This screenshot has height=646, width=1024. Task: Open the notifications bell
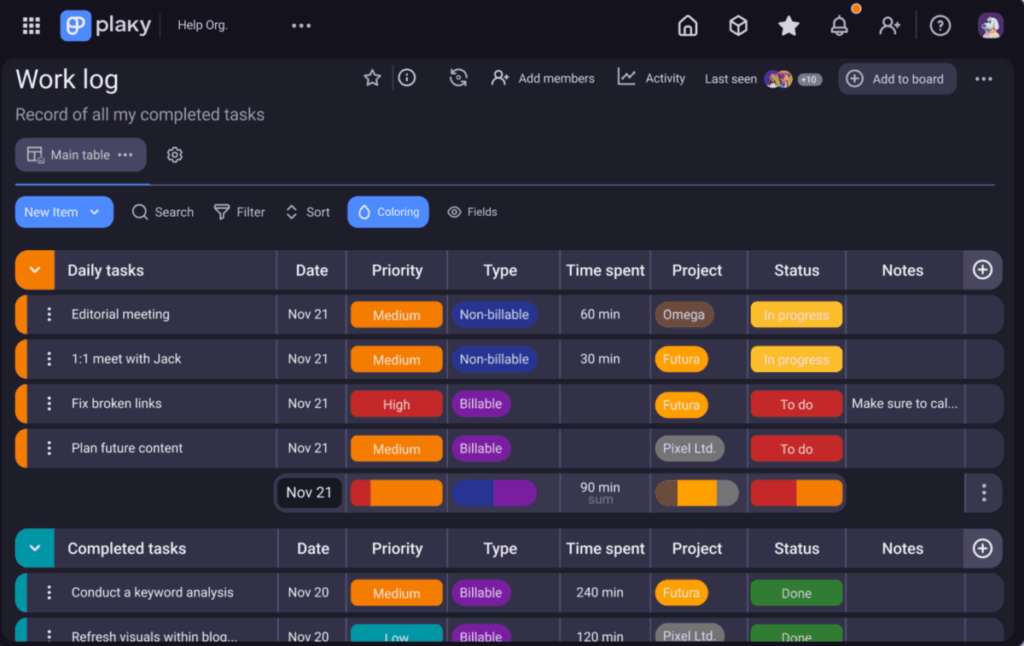point(840,27)
